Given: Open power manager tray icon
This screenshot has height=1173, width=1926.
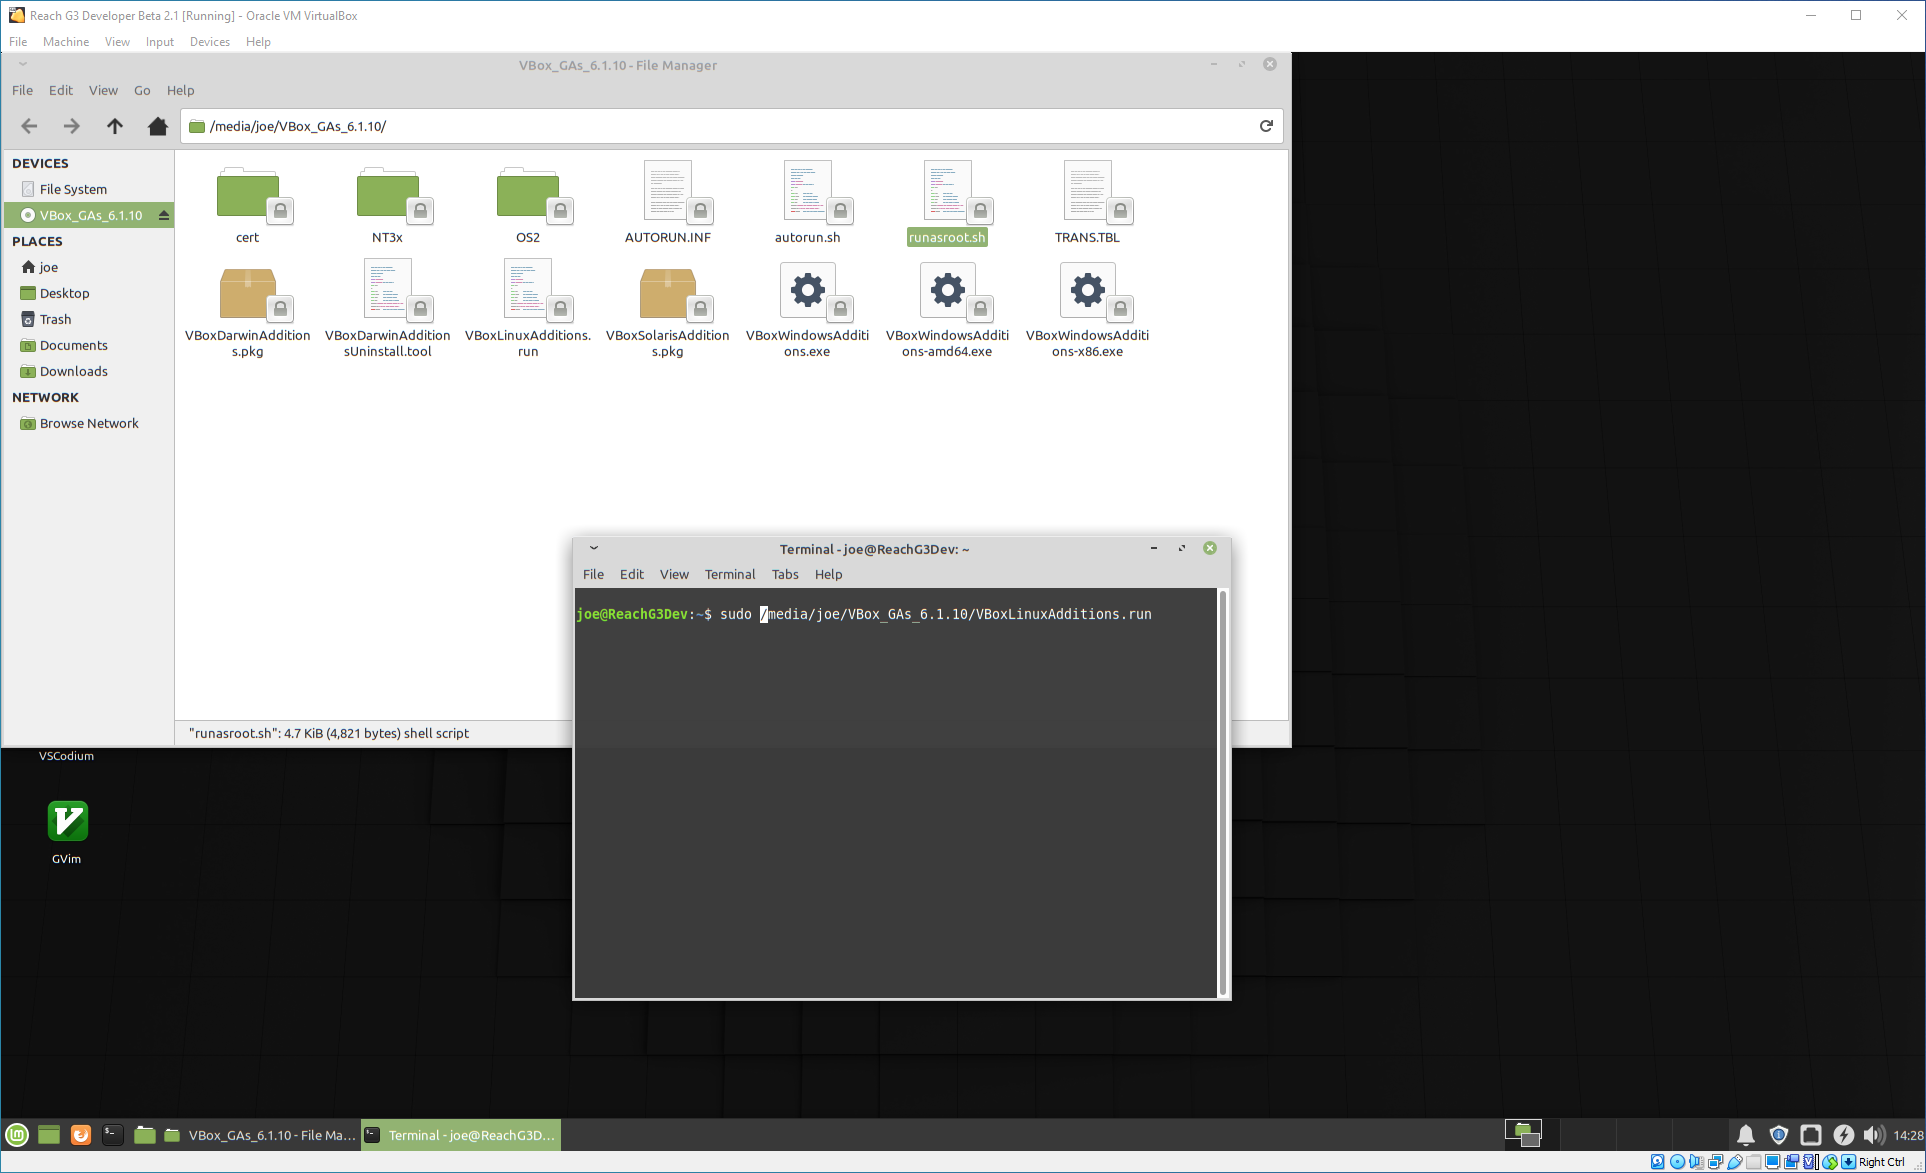Looking at the screenshot, I should pyautogui.click(x=1844, y=1135).
